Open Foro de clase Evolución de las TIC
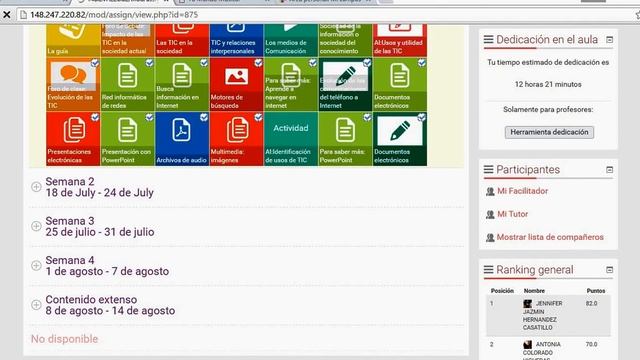 (73, 84)
